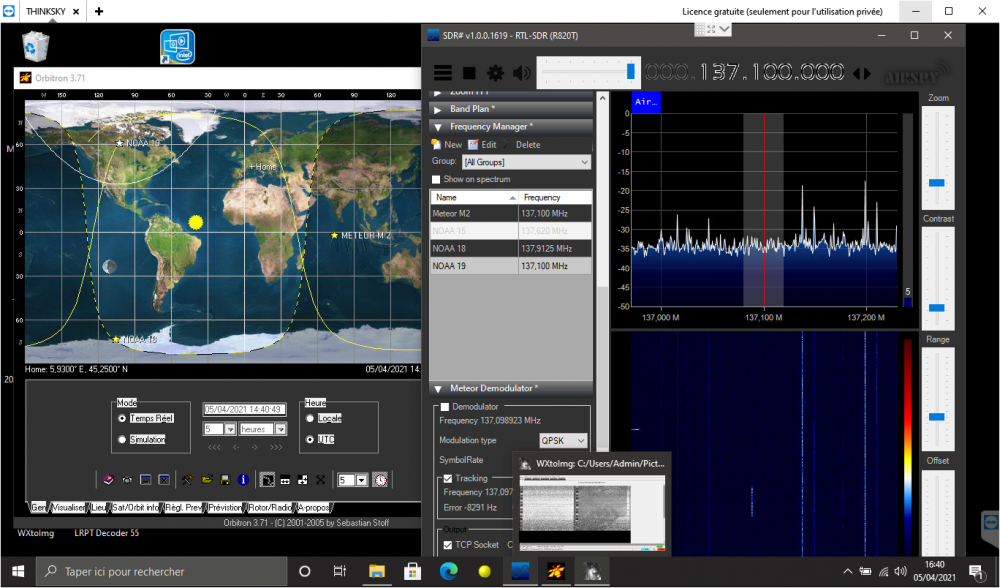Select NOAA 18 frequency entry
Screen dimensions: 1000x588
click(x=511, y=249)
